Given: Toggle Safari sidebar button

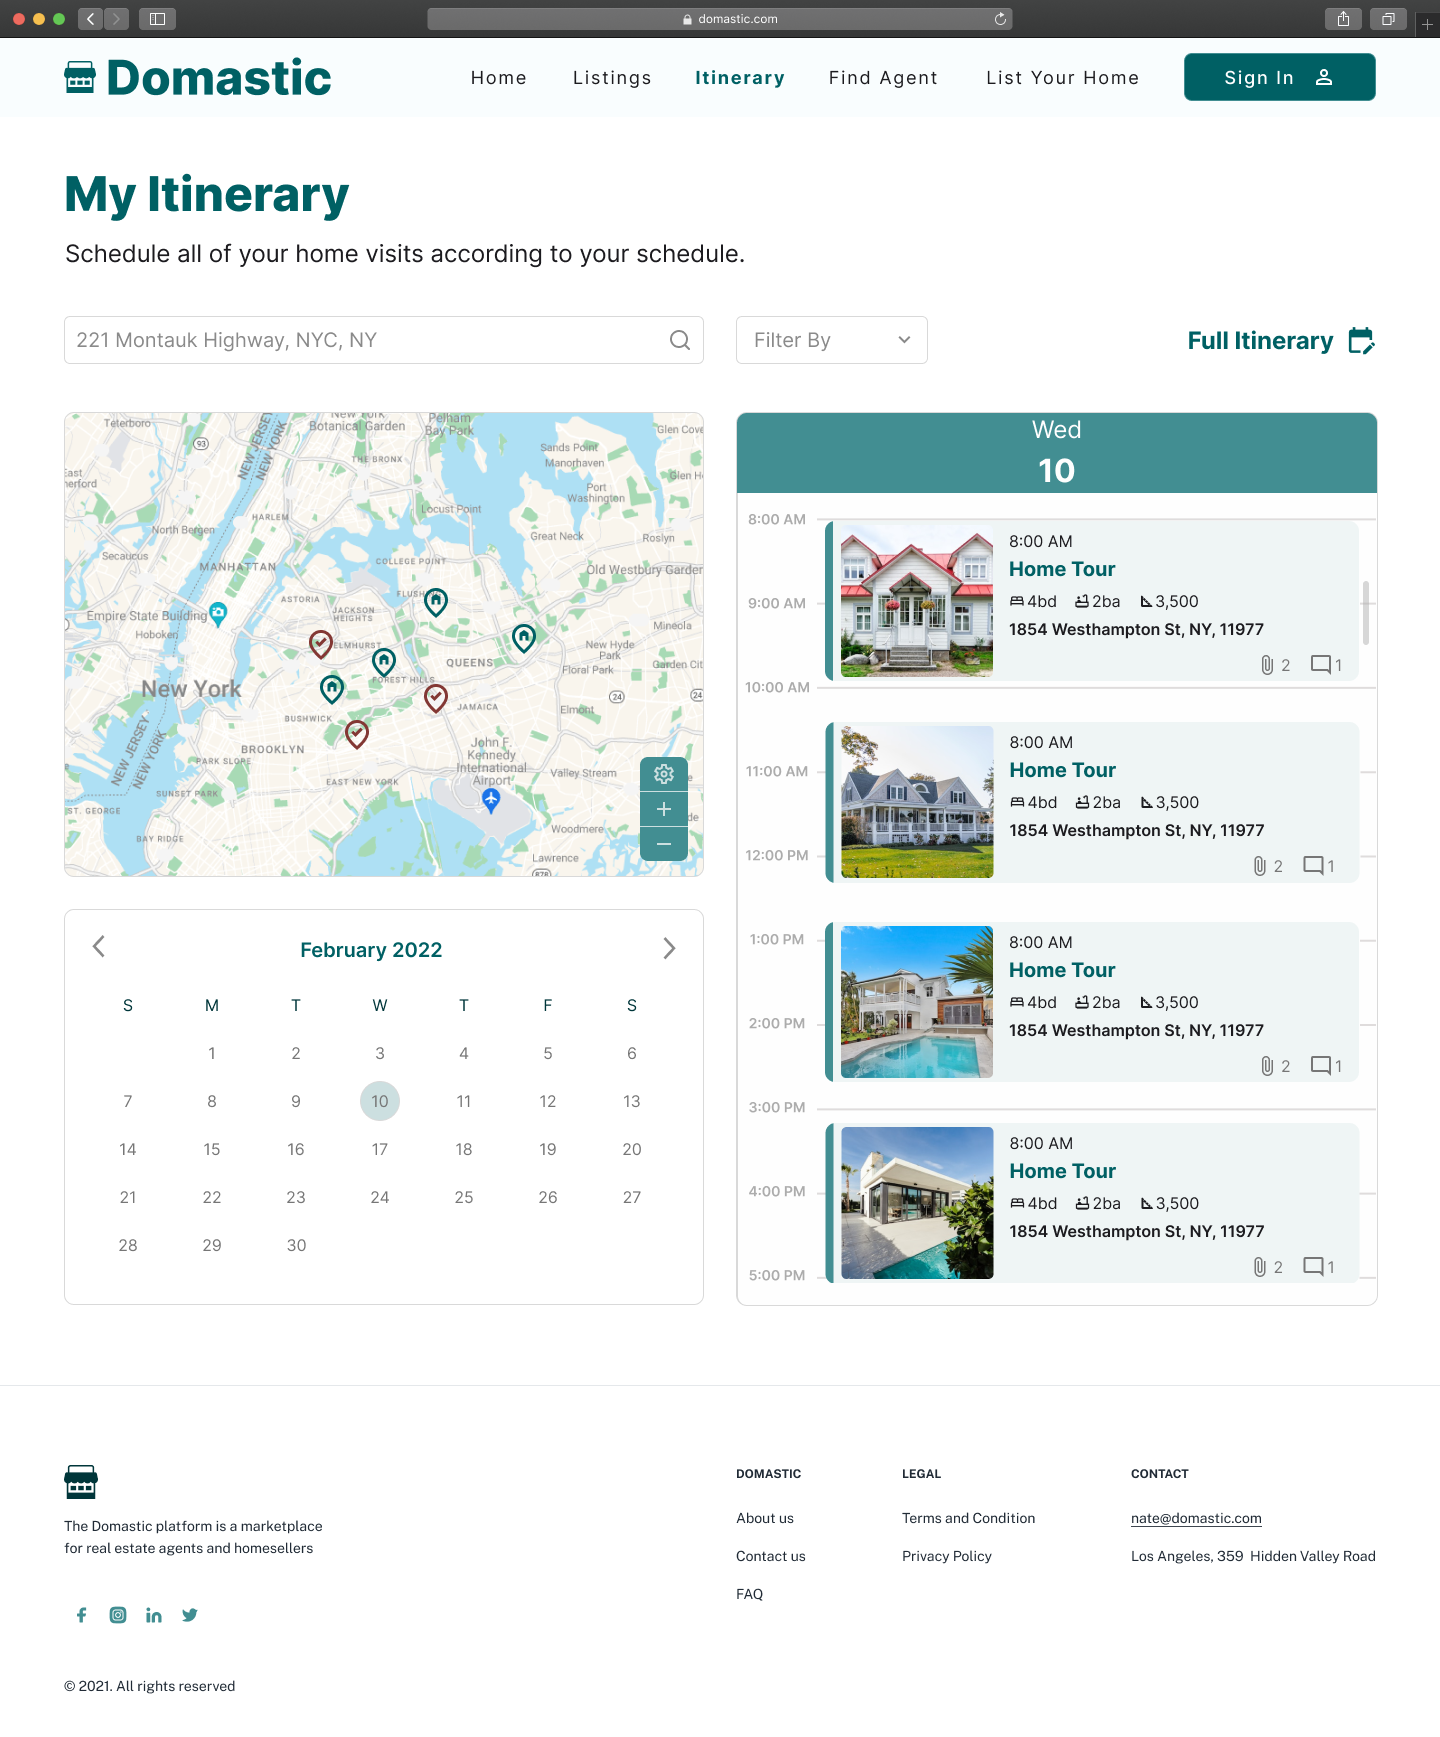Looking at the screenshot, I should (157, 19).
